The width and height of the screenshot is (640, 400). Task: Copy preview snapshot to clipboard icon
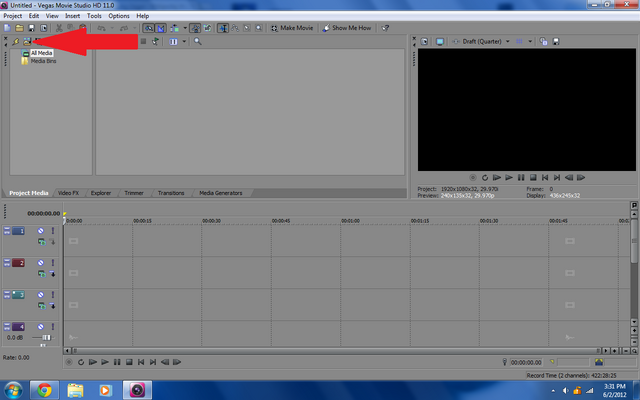pos(543,42)
